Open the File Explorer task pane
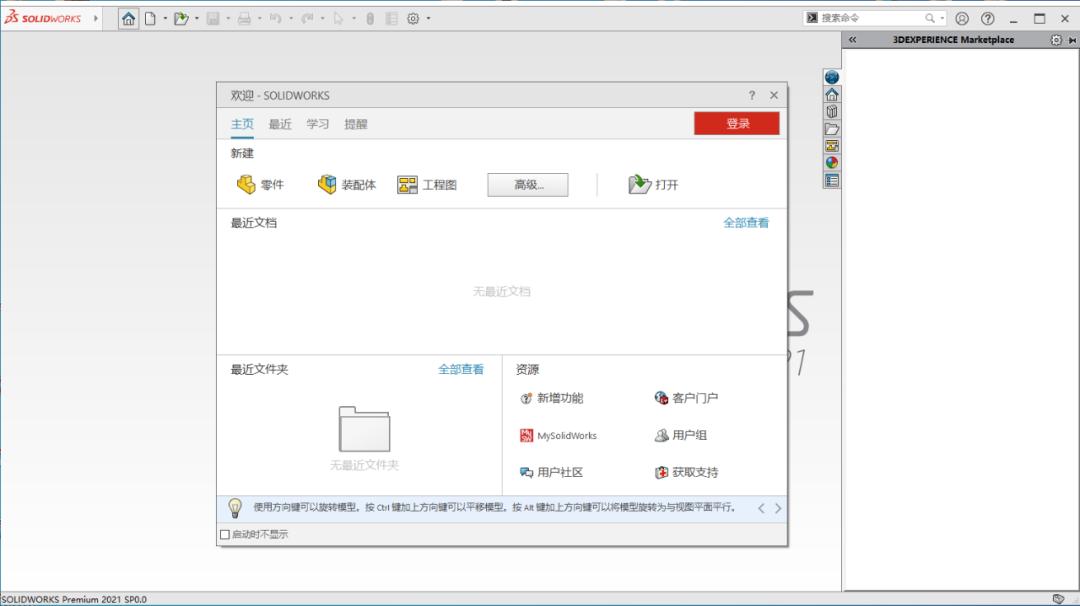Screen dimensions: 1080x606 pyautogui.click(x=831, y=128)
